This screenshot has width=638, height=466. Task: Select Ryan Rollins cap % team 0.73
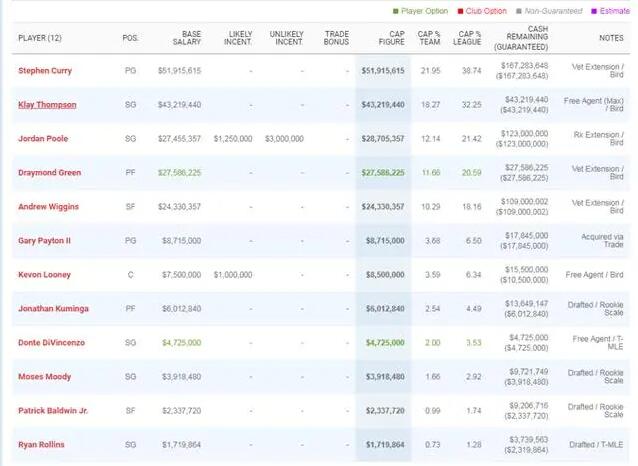point(433,444)
